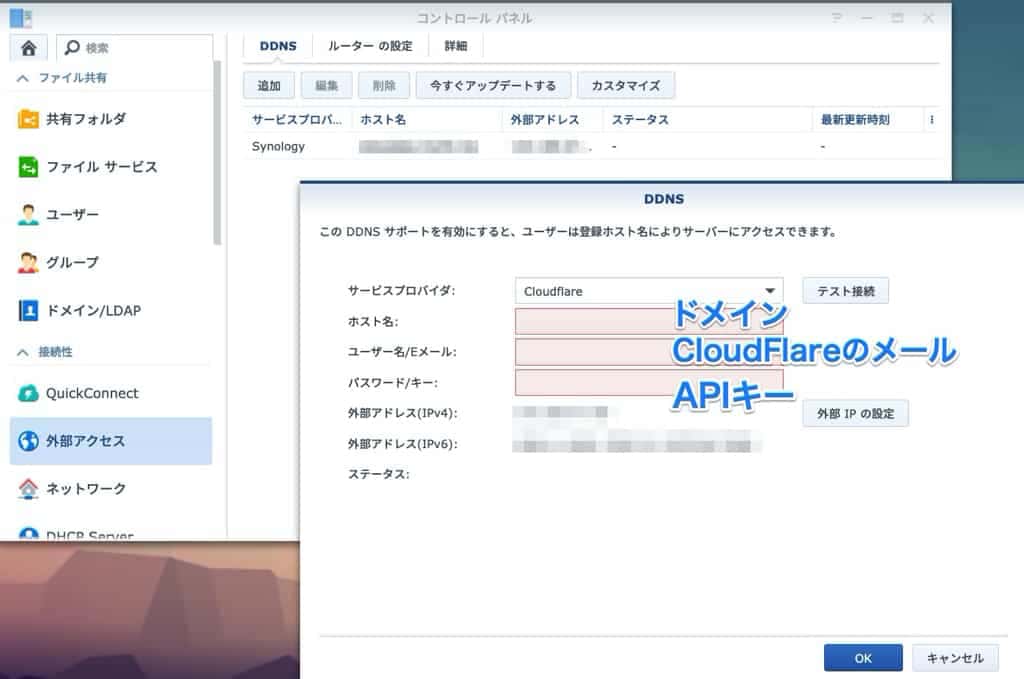Sort by ステータス column header
The height and width of the screenshot is (679, 1024).
(x=707, y=120)
